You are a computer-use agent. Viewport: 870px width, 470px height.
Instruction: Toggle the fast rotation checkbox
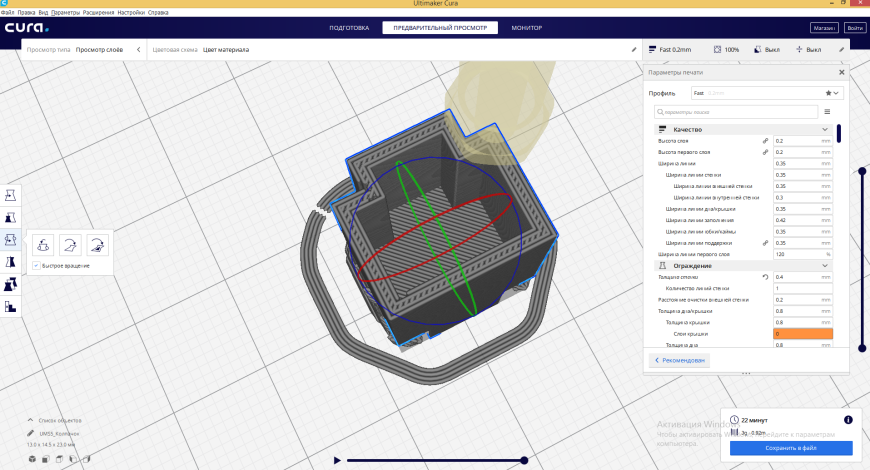click(x=36, y=266)
